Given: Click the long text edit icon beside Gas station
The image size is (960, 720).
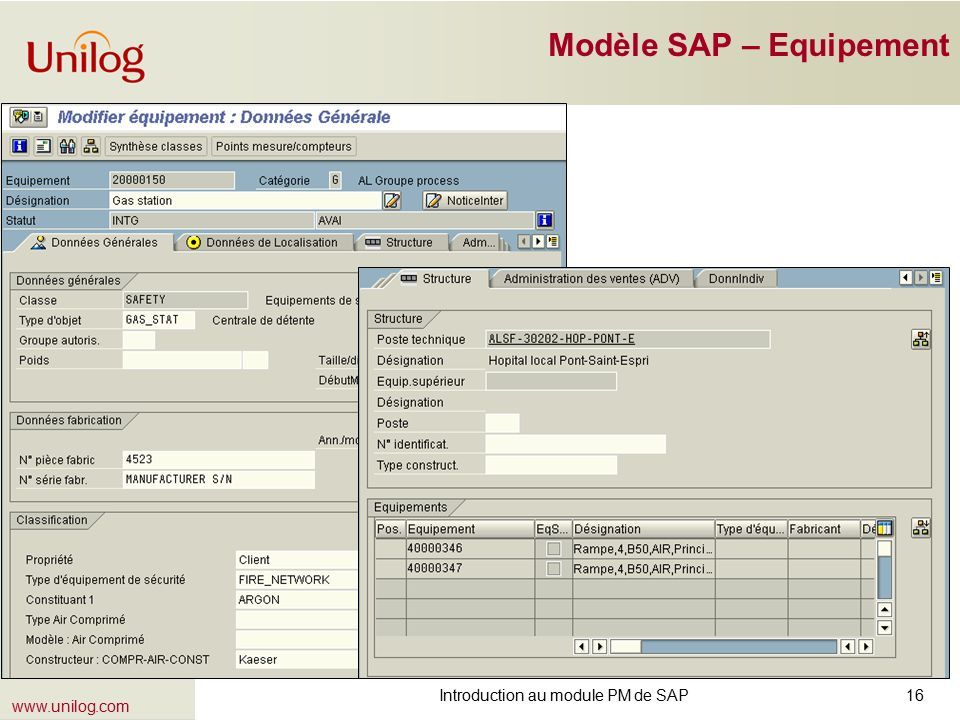Looking at the screenshot, I should (392, 200).
